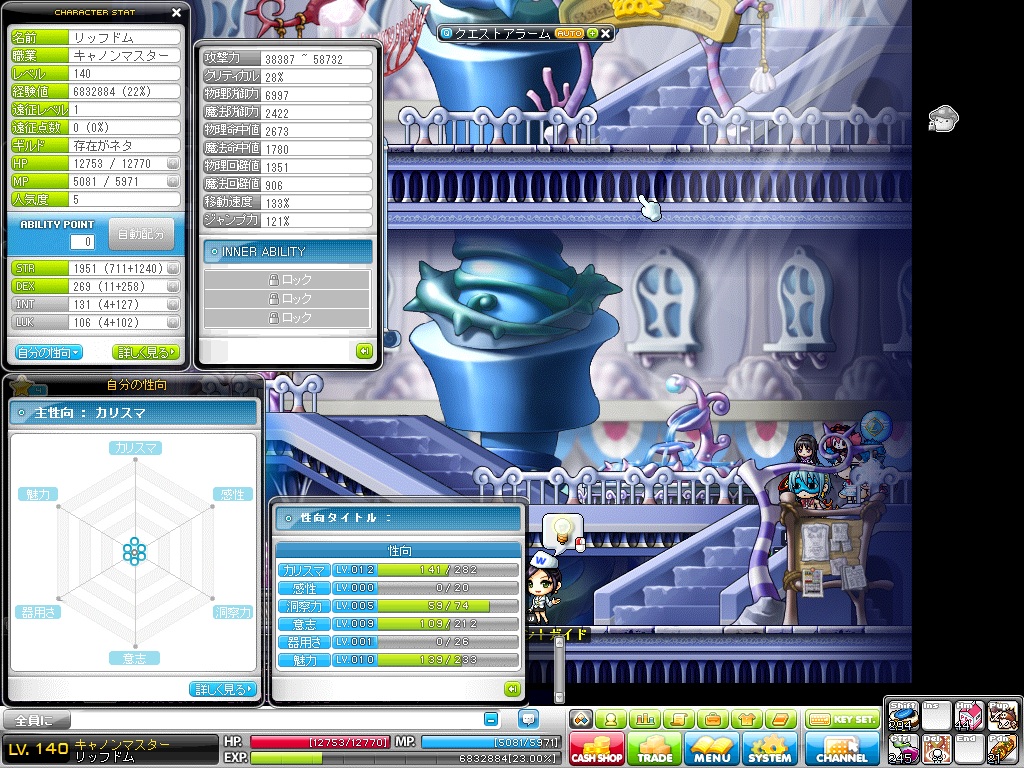
Task: Expand quest alarm with green plus
Action: click(592, 33)
